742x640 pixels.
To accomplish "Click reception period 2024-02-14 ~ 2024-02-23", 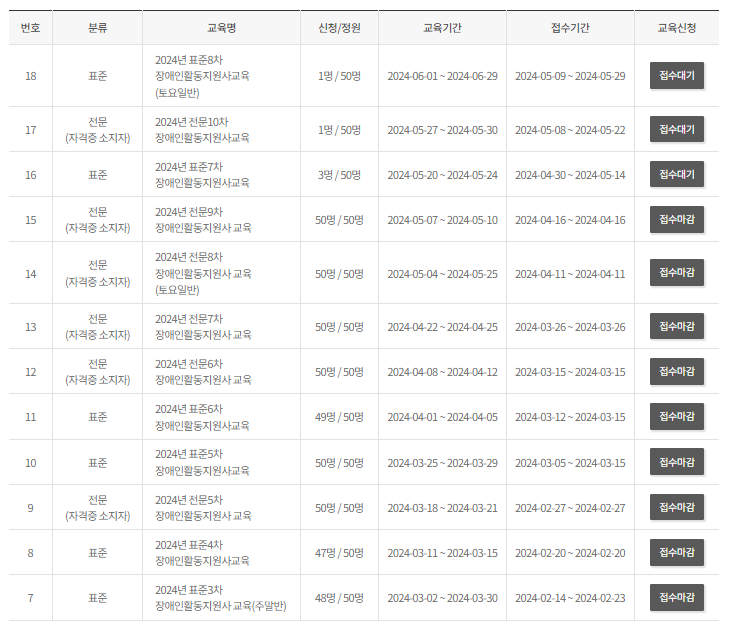I will (570, 598).
